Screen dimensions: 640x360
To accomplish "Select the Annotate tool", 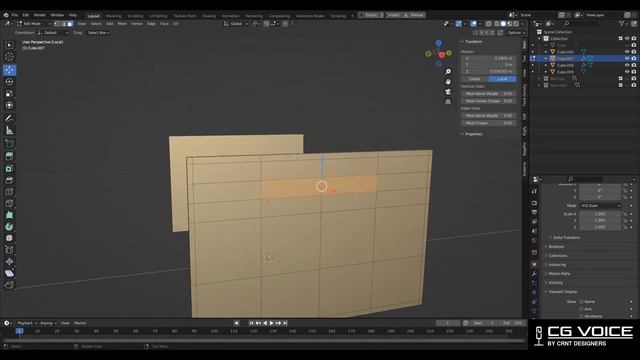I will coord(9,118).
